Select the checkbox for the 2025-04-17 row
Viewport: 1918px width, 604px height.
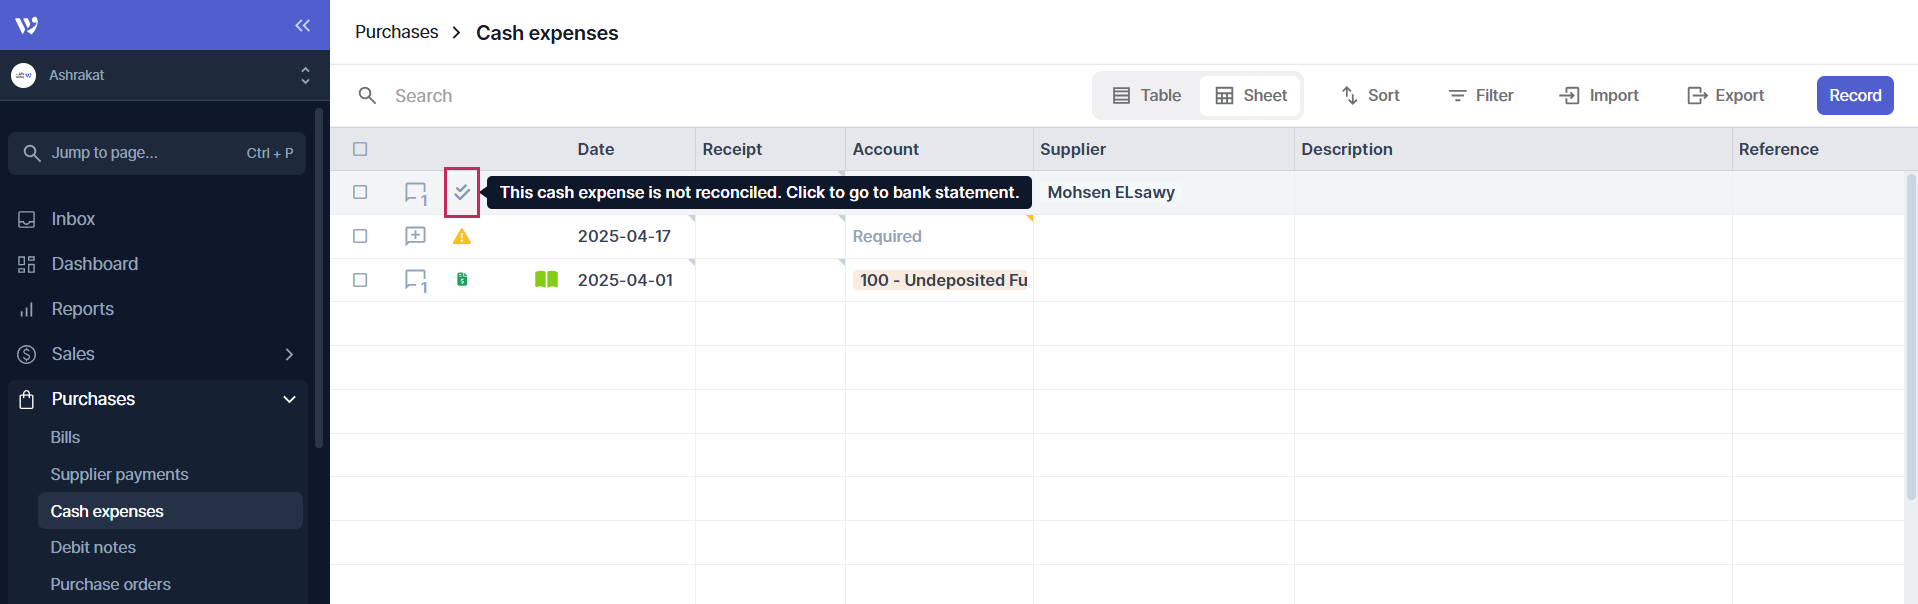pos(360,236)
